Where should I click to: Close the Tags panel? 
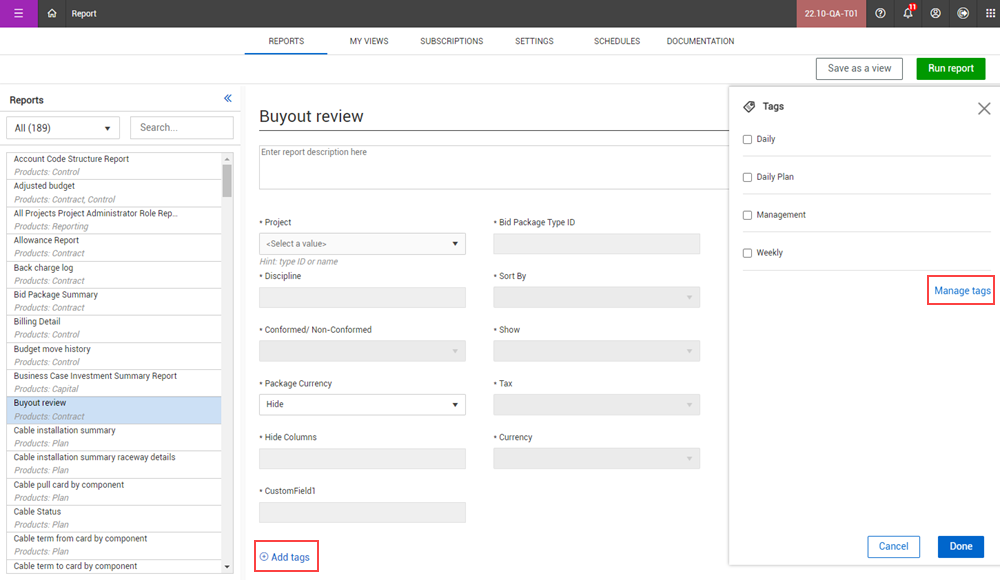(984, 108)
